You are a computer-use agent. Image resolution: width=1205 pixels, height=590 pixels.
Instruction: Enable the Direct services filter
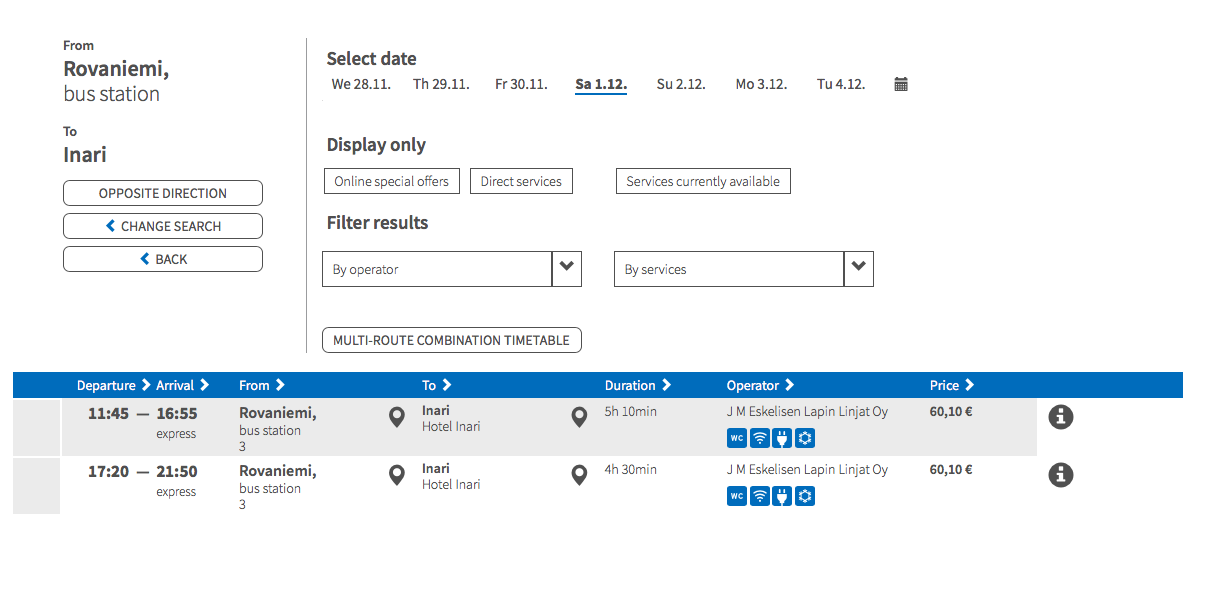pos(521,181)
